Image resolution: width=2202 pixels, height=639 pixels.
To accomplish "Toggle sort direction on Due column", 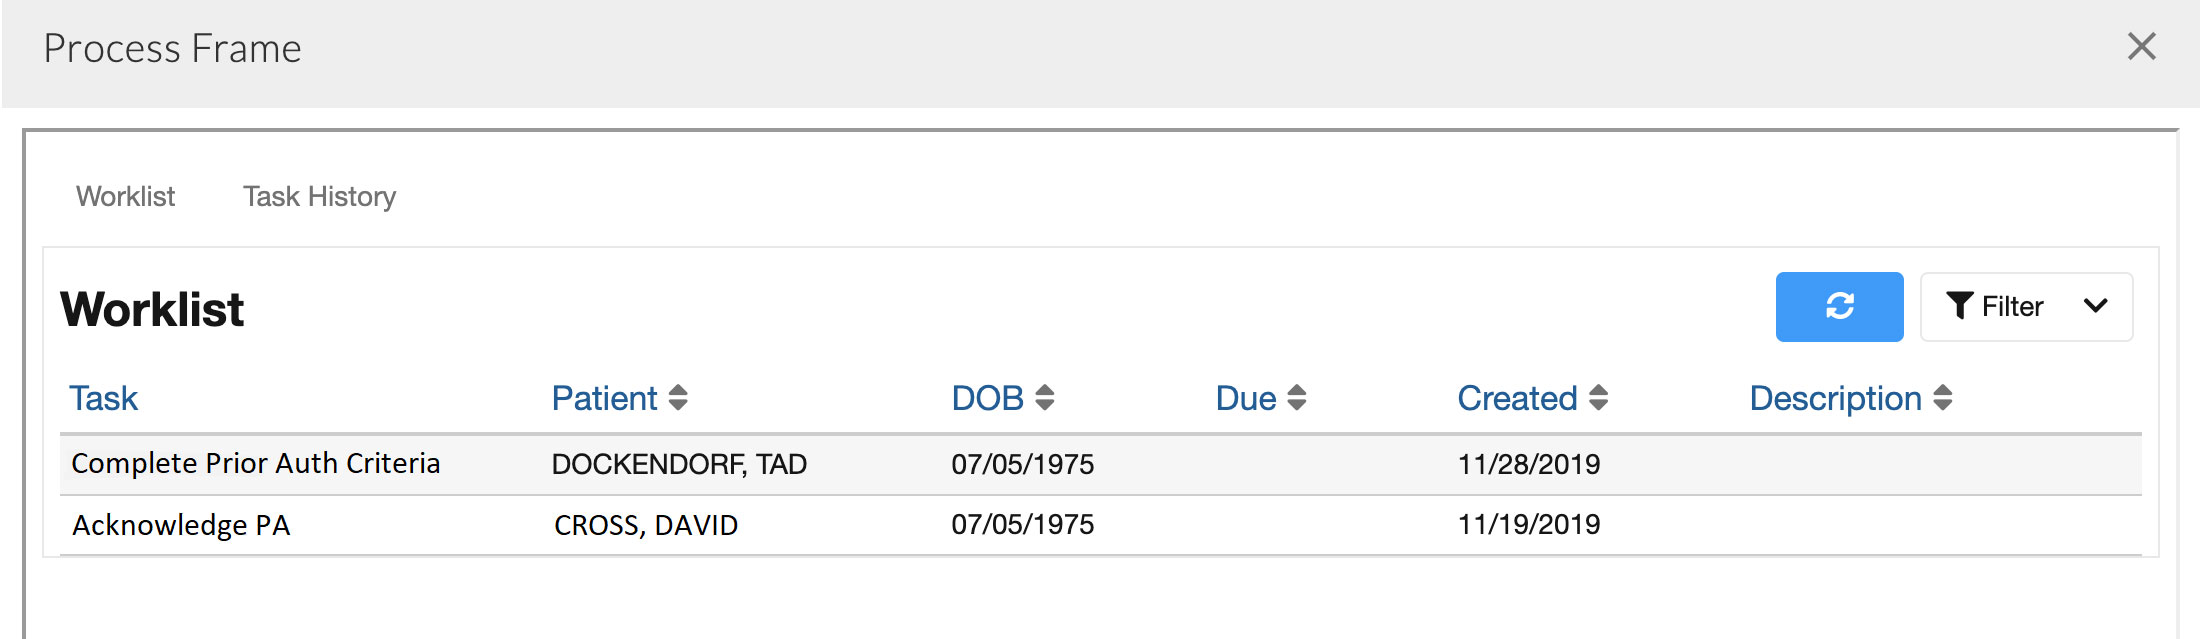I will coord(1297,398).
